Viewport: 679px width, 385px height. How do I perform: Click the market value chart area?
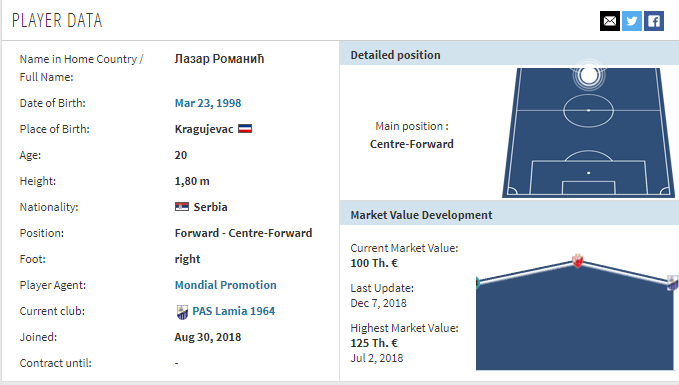tap(575, 313)
